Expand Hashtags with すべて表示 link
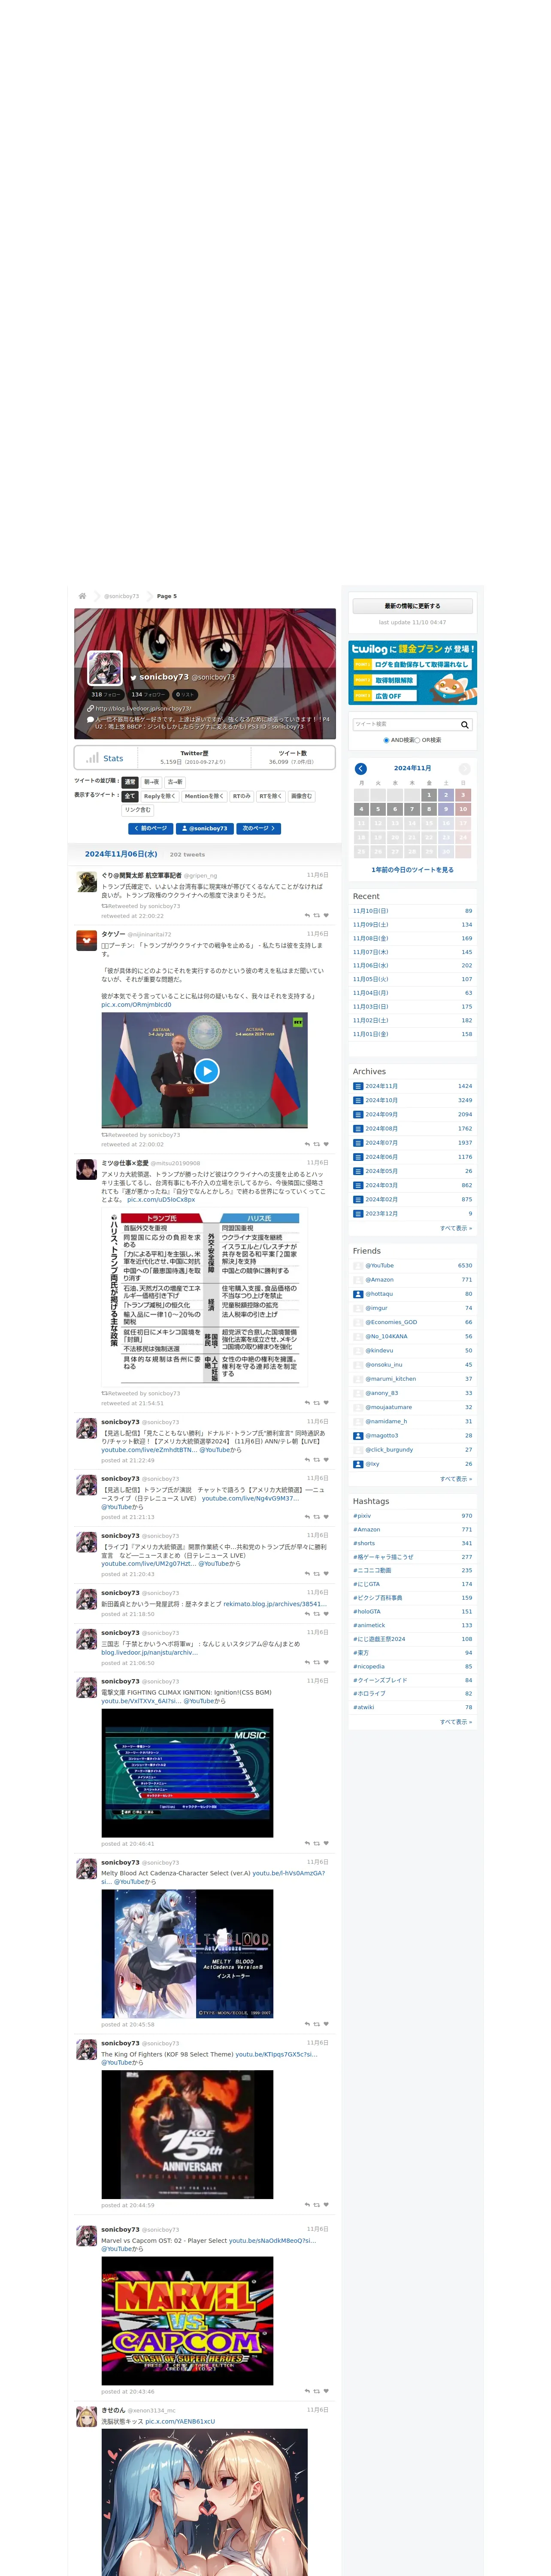551x2576 pixels. pos(456,1722)
